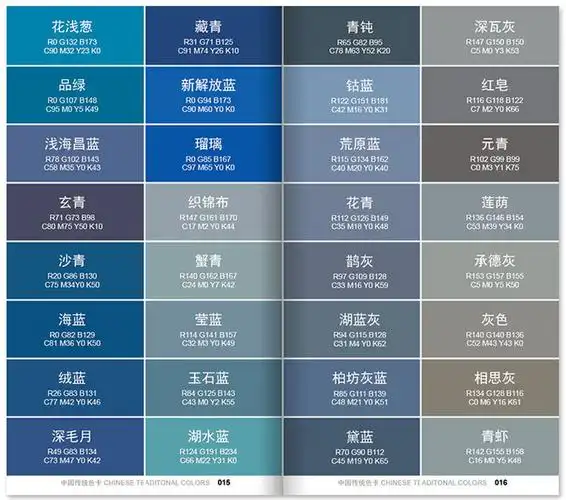
Task: Click the page number 016
Action: pos(501,482)
